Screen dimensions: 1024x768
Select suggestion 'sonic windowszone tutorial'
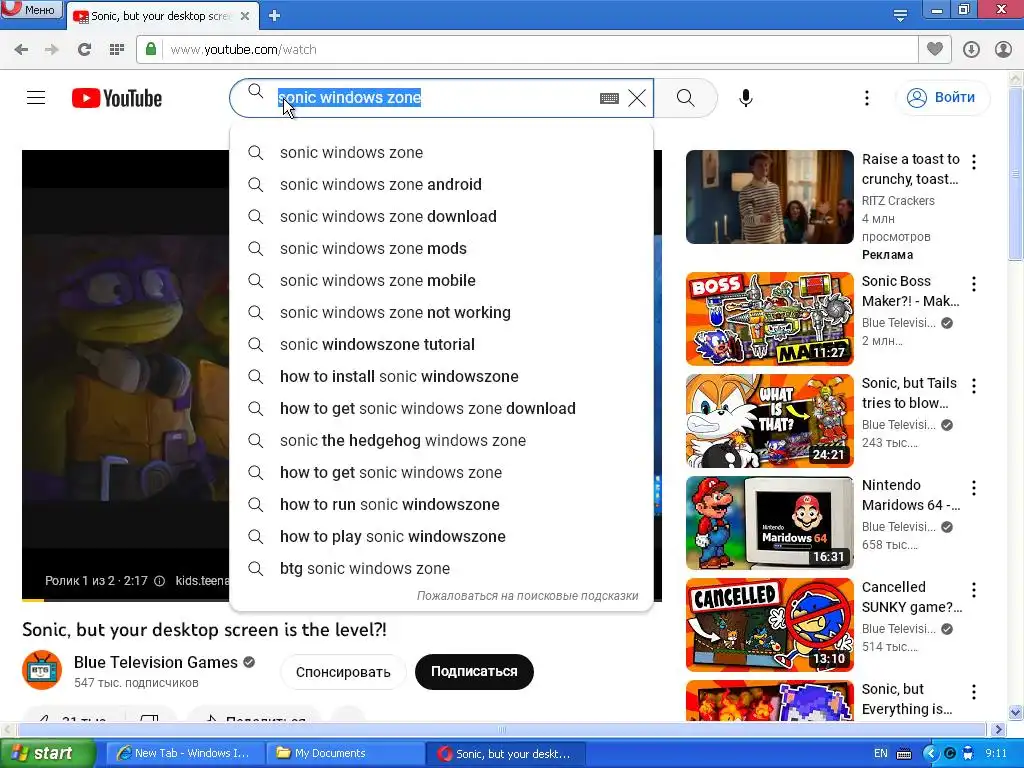(441, 344)
